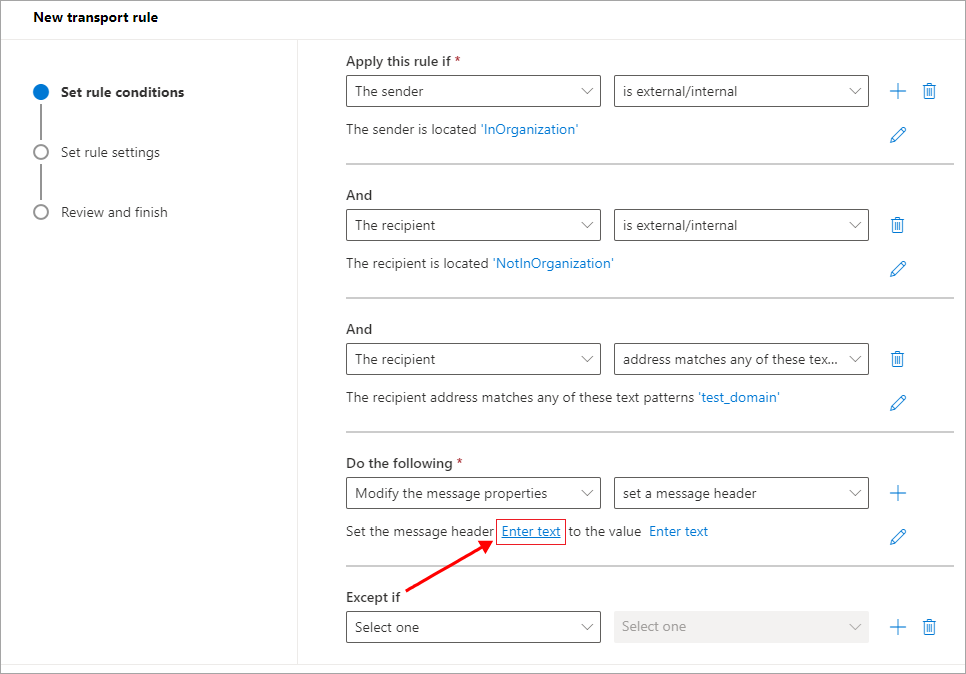The image size is (966, 674).
Task: Select the 'Set rule conditions' step
Action: [122, 92]
